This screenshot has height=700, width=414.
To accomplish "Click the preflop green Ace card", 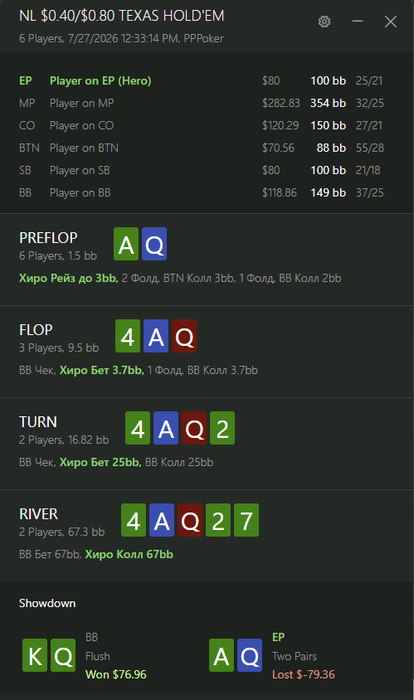I will 126,244.
